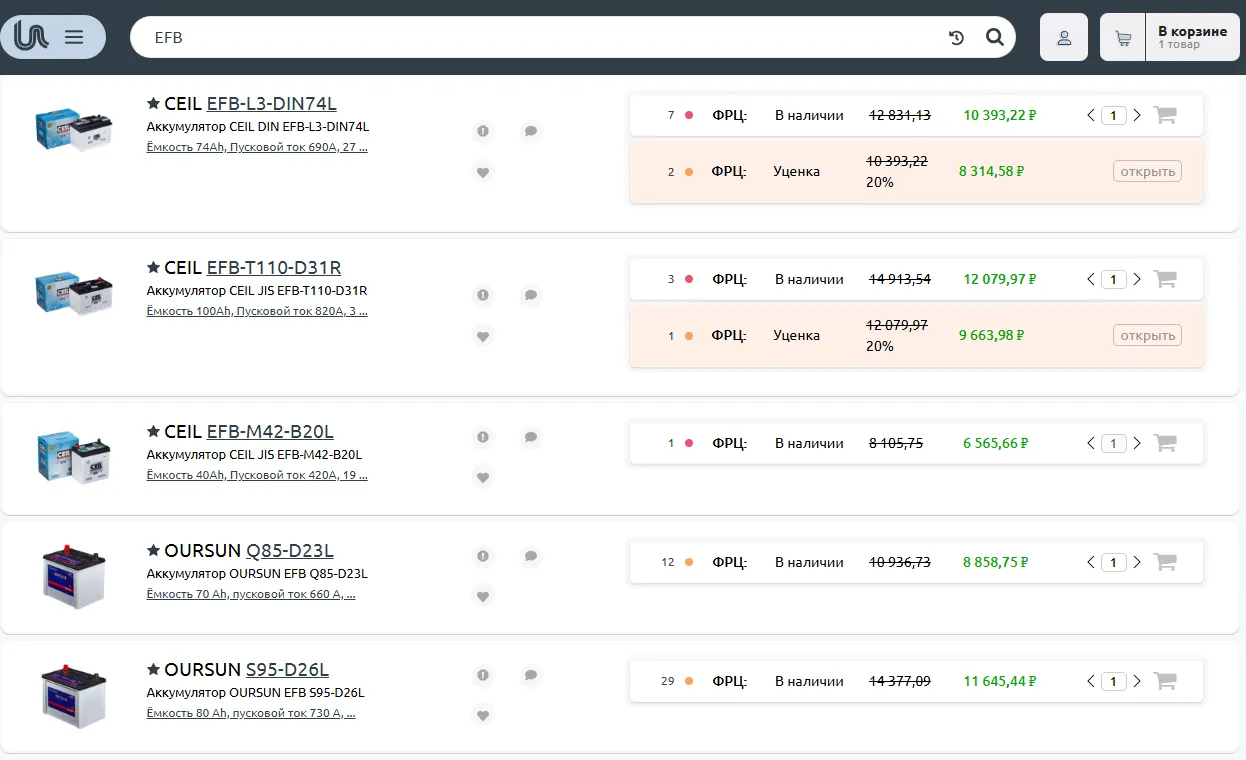
Task: Open the user account profile
Action: click(1063, 38)
